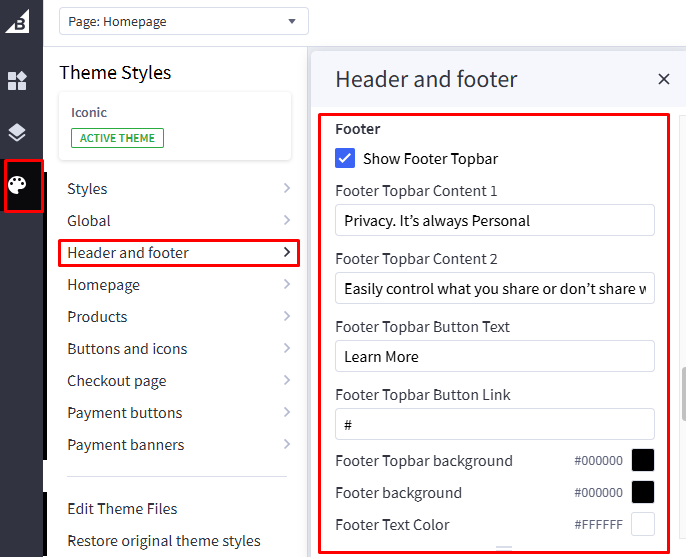The width and height of the screenshot is (686, 557).
Task: Uncheck Show Footer Topbar checkbox
Action: [345, 158]
